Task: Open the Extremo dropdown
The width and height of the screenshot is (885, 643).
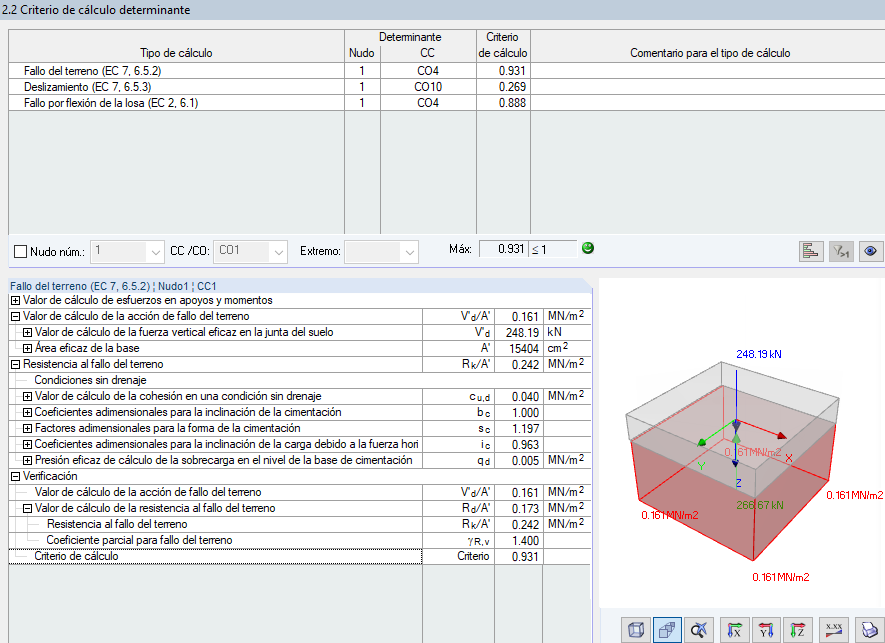Action: 410,252
